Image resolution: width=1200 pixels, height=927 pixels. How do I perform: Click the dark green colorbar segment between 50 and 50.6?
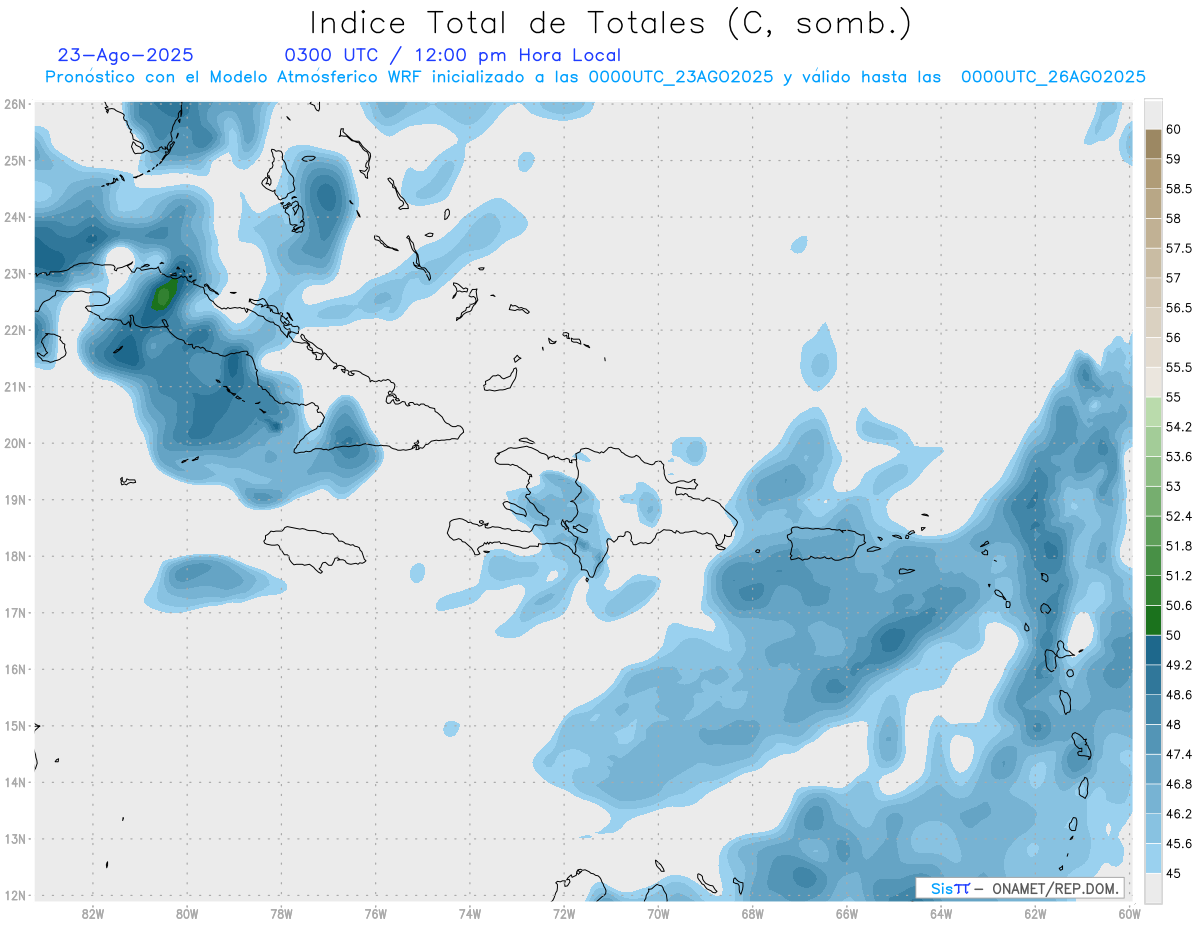point(1153,620)
